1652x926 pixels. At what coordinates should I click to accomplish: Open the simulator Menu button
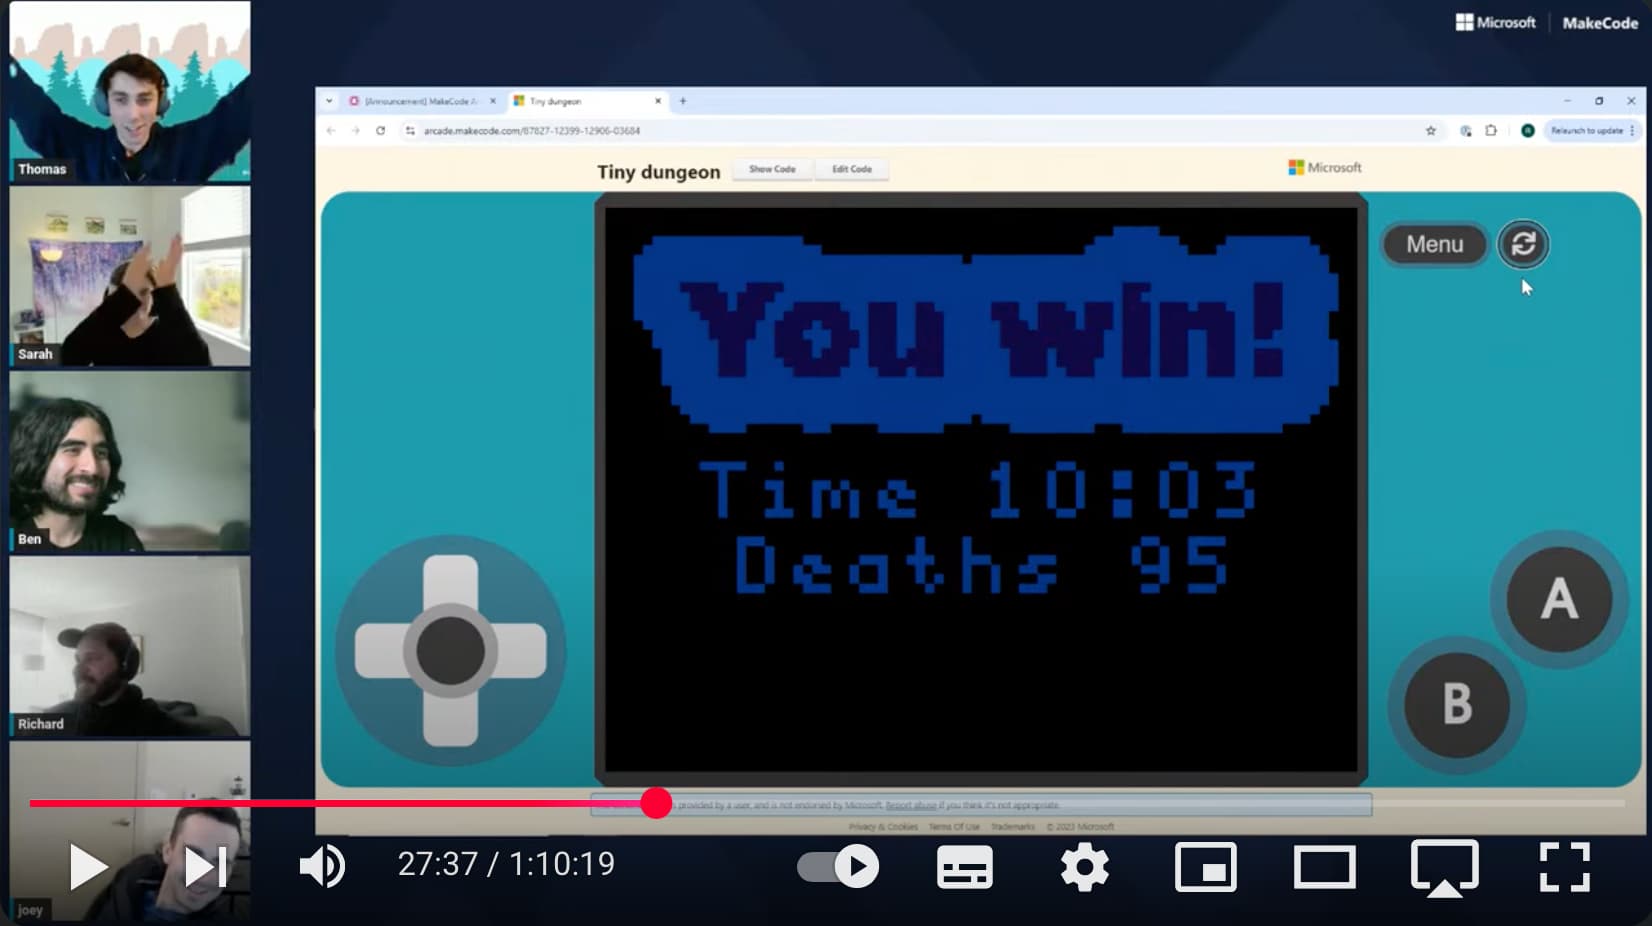(1434, 244)
